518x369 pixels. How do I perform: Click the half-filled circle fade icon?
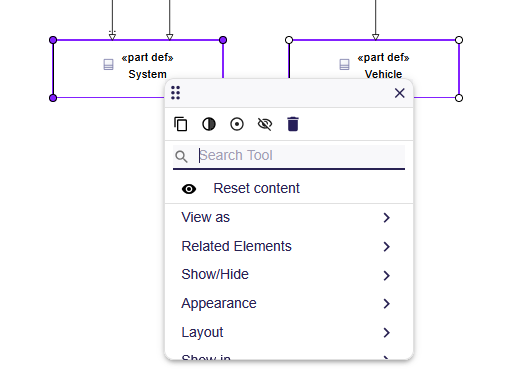[x=209, y=124]
